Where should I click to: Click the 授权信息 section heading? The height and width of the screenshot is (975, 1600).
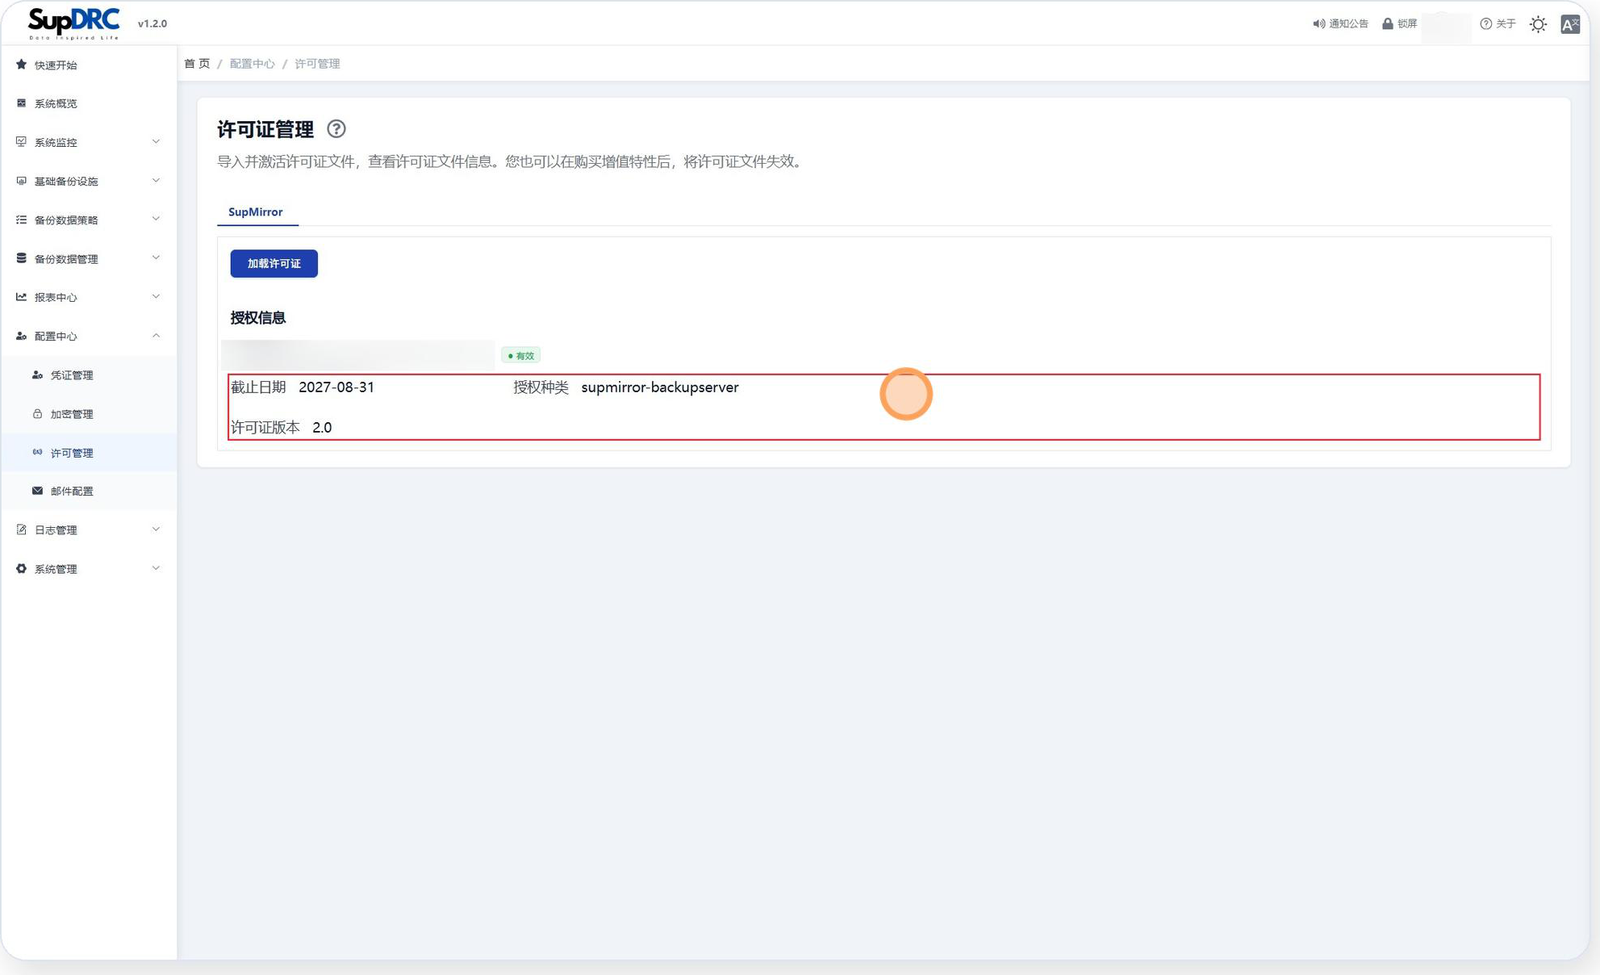[258, 318]
